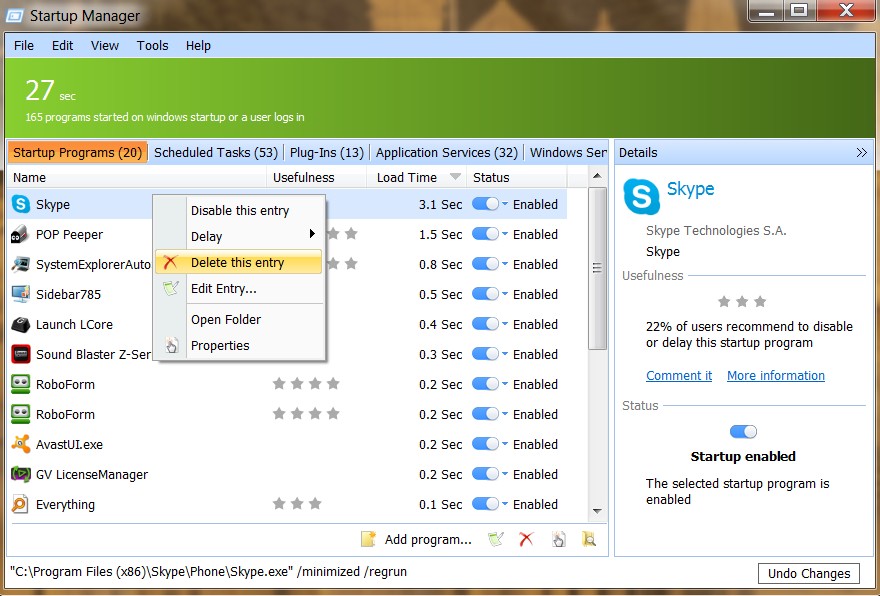Screen dimensions: 880x596
Task: Click the SystemExplorerAuto icon
Action: [21, 264]
